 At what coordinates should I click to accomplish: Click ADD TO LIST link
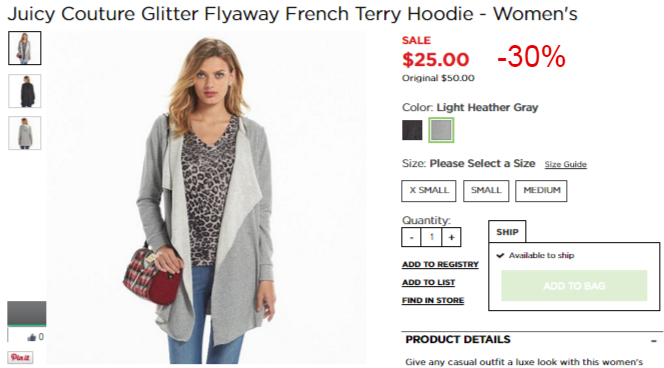[x=428, y=282]
